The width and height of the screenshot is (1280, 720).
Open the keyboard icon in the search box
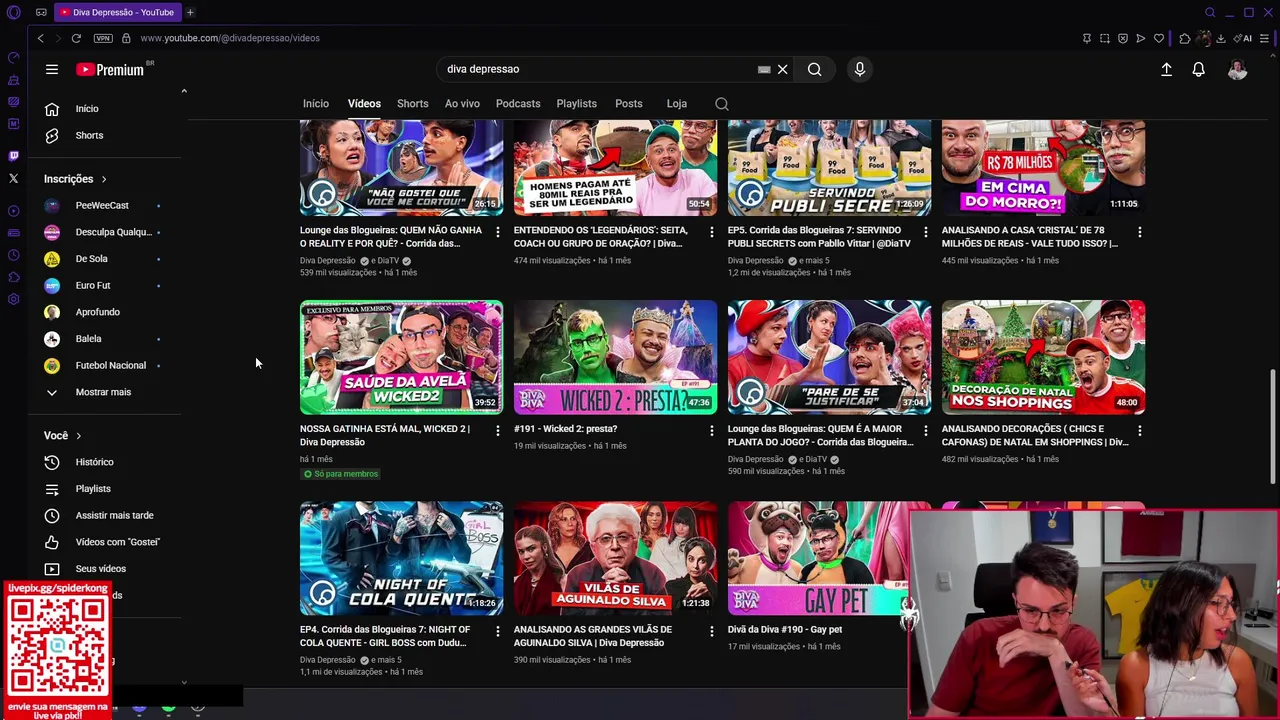764,69
